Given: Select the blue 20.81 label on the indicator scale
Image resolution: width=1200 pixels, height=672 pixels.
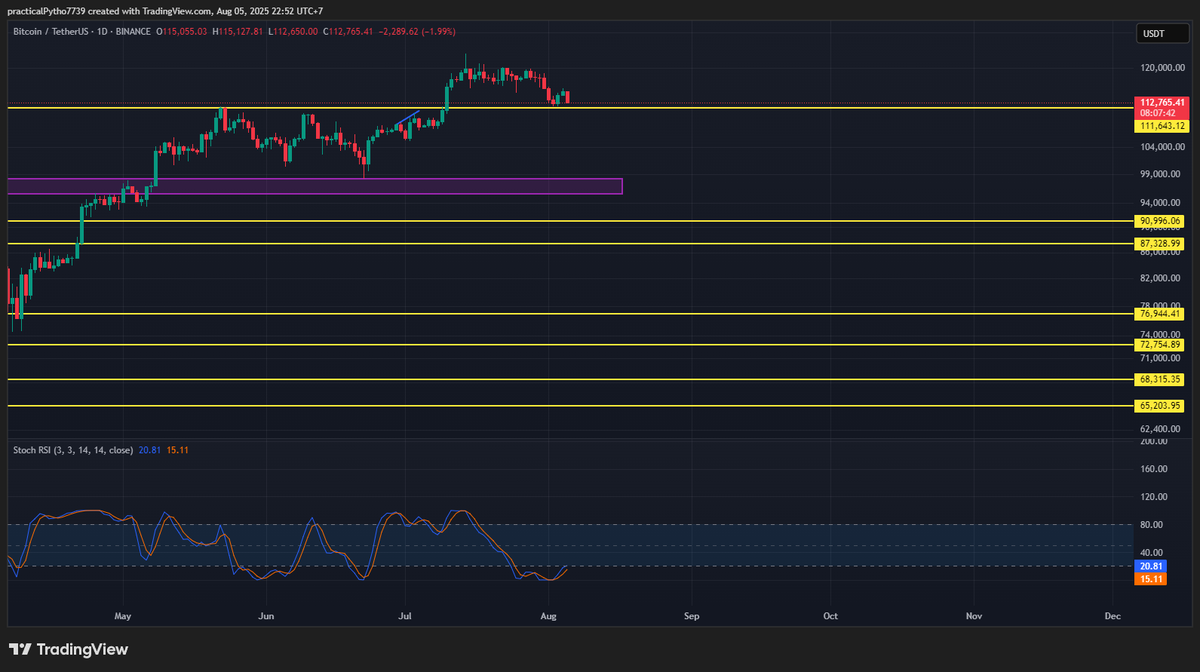Looking at the screenshot, I should click(1150, 566).
